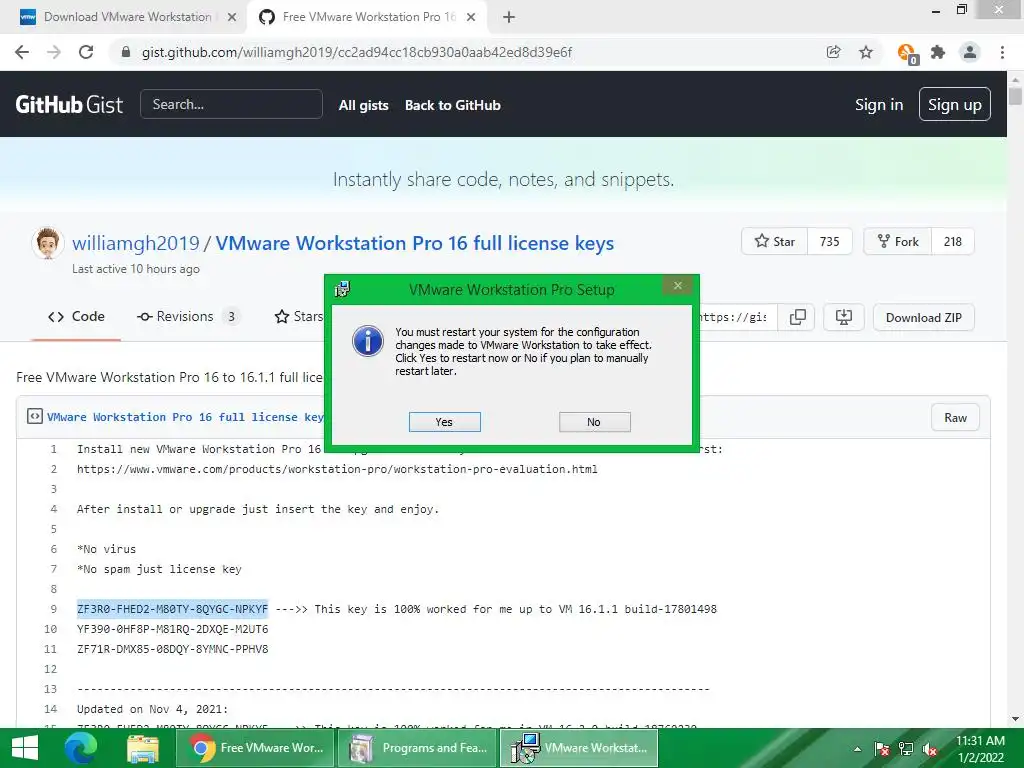Click No in the VMware Setup dialog
1024x768 pixels.
pos(594,422)
